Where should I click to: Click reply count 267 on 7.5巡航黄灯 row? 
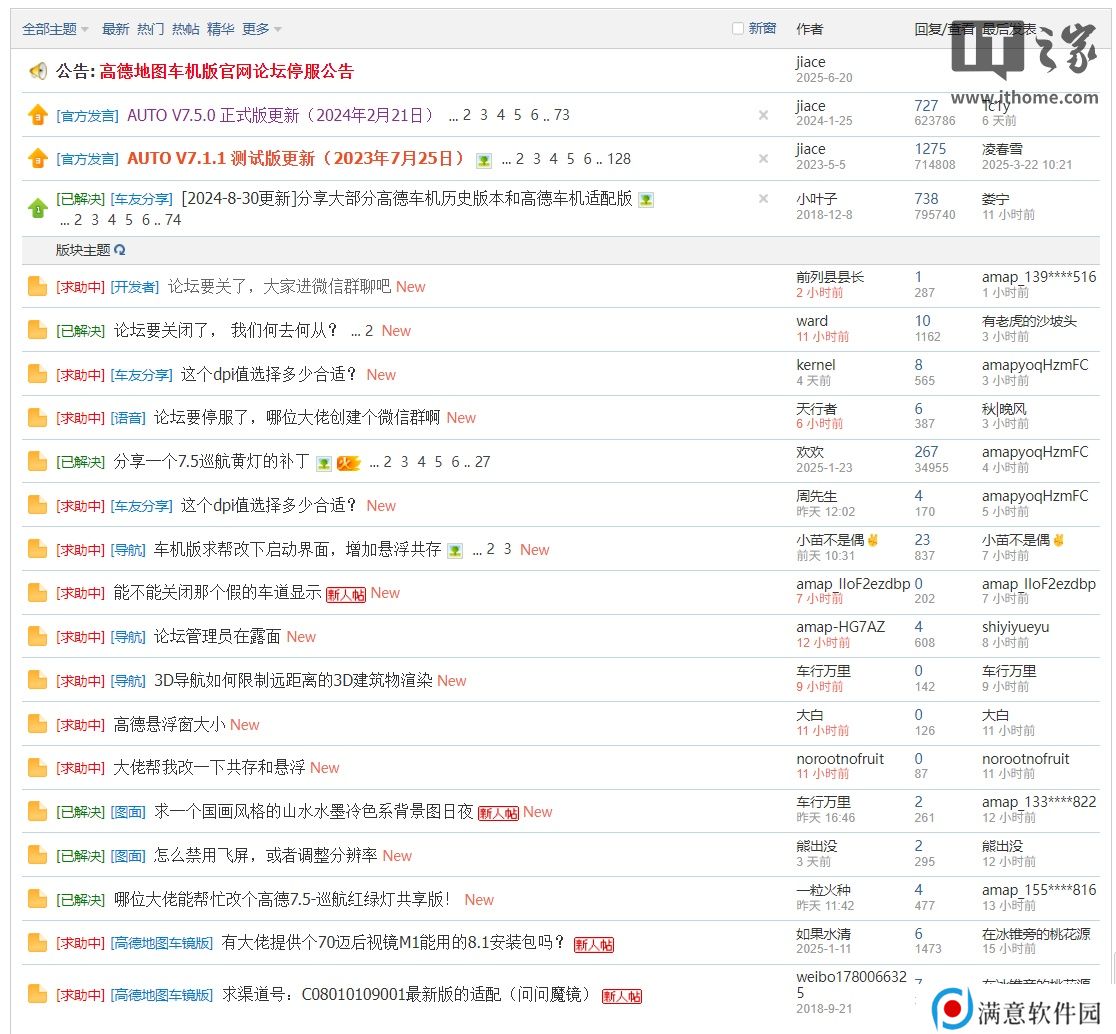click(926, 452)
